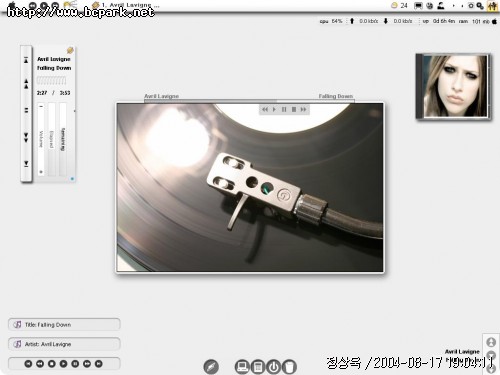Click the power icon in the bottom dock
Screen dimensions: 500x375
point(274,367)
